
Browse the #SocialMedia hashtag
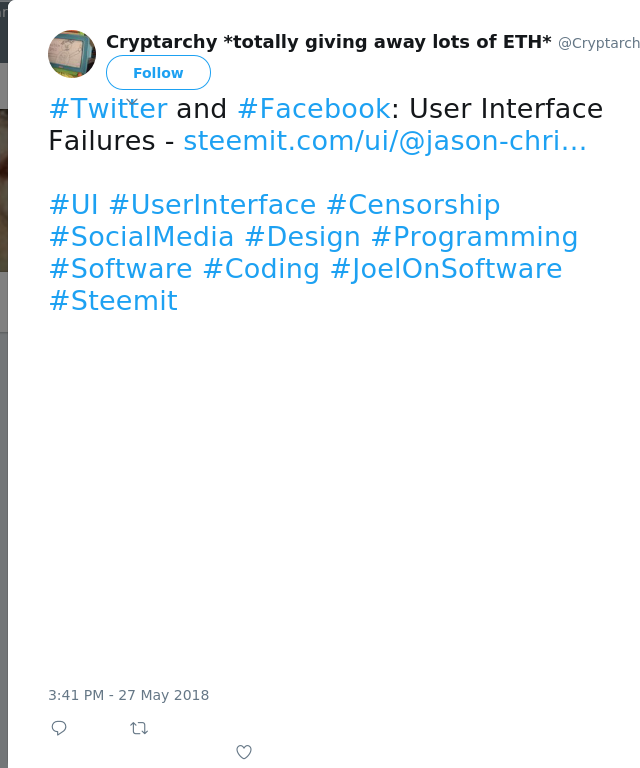141,237
